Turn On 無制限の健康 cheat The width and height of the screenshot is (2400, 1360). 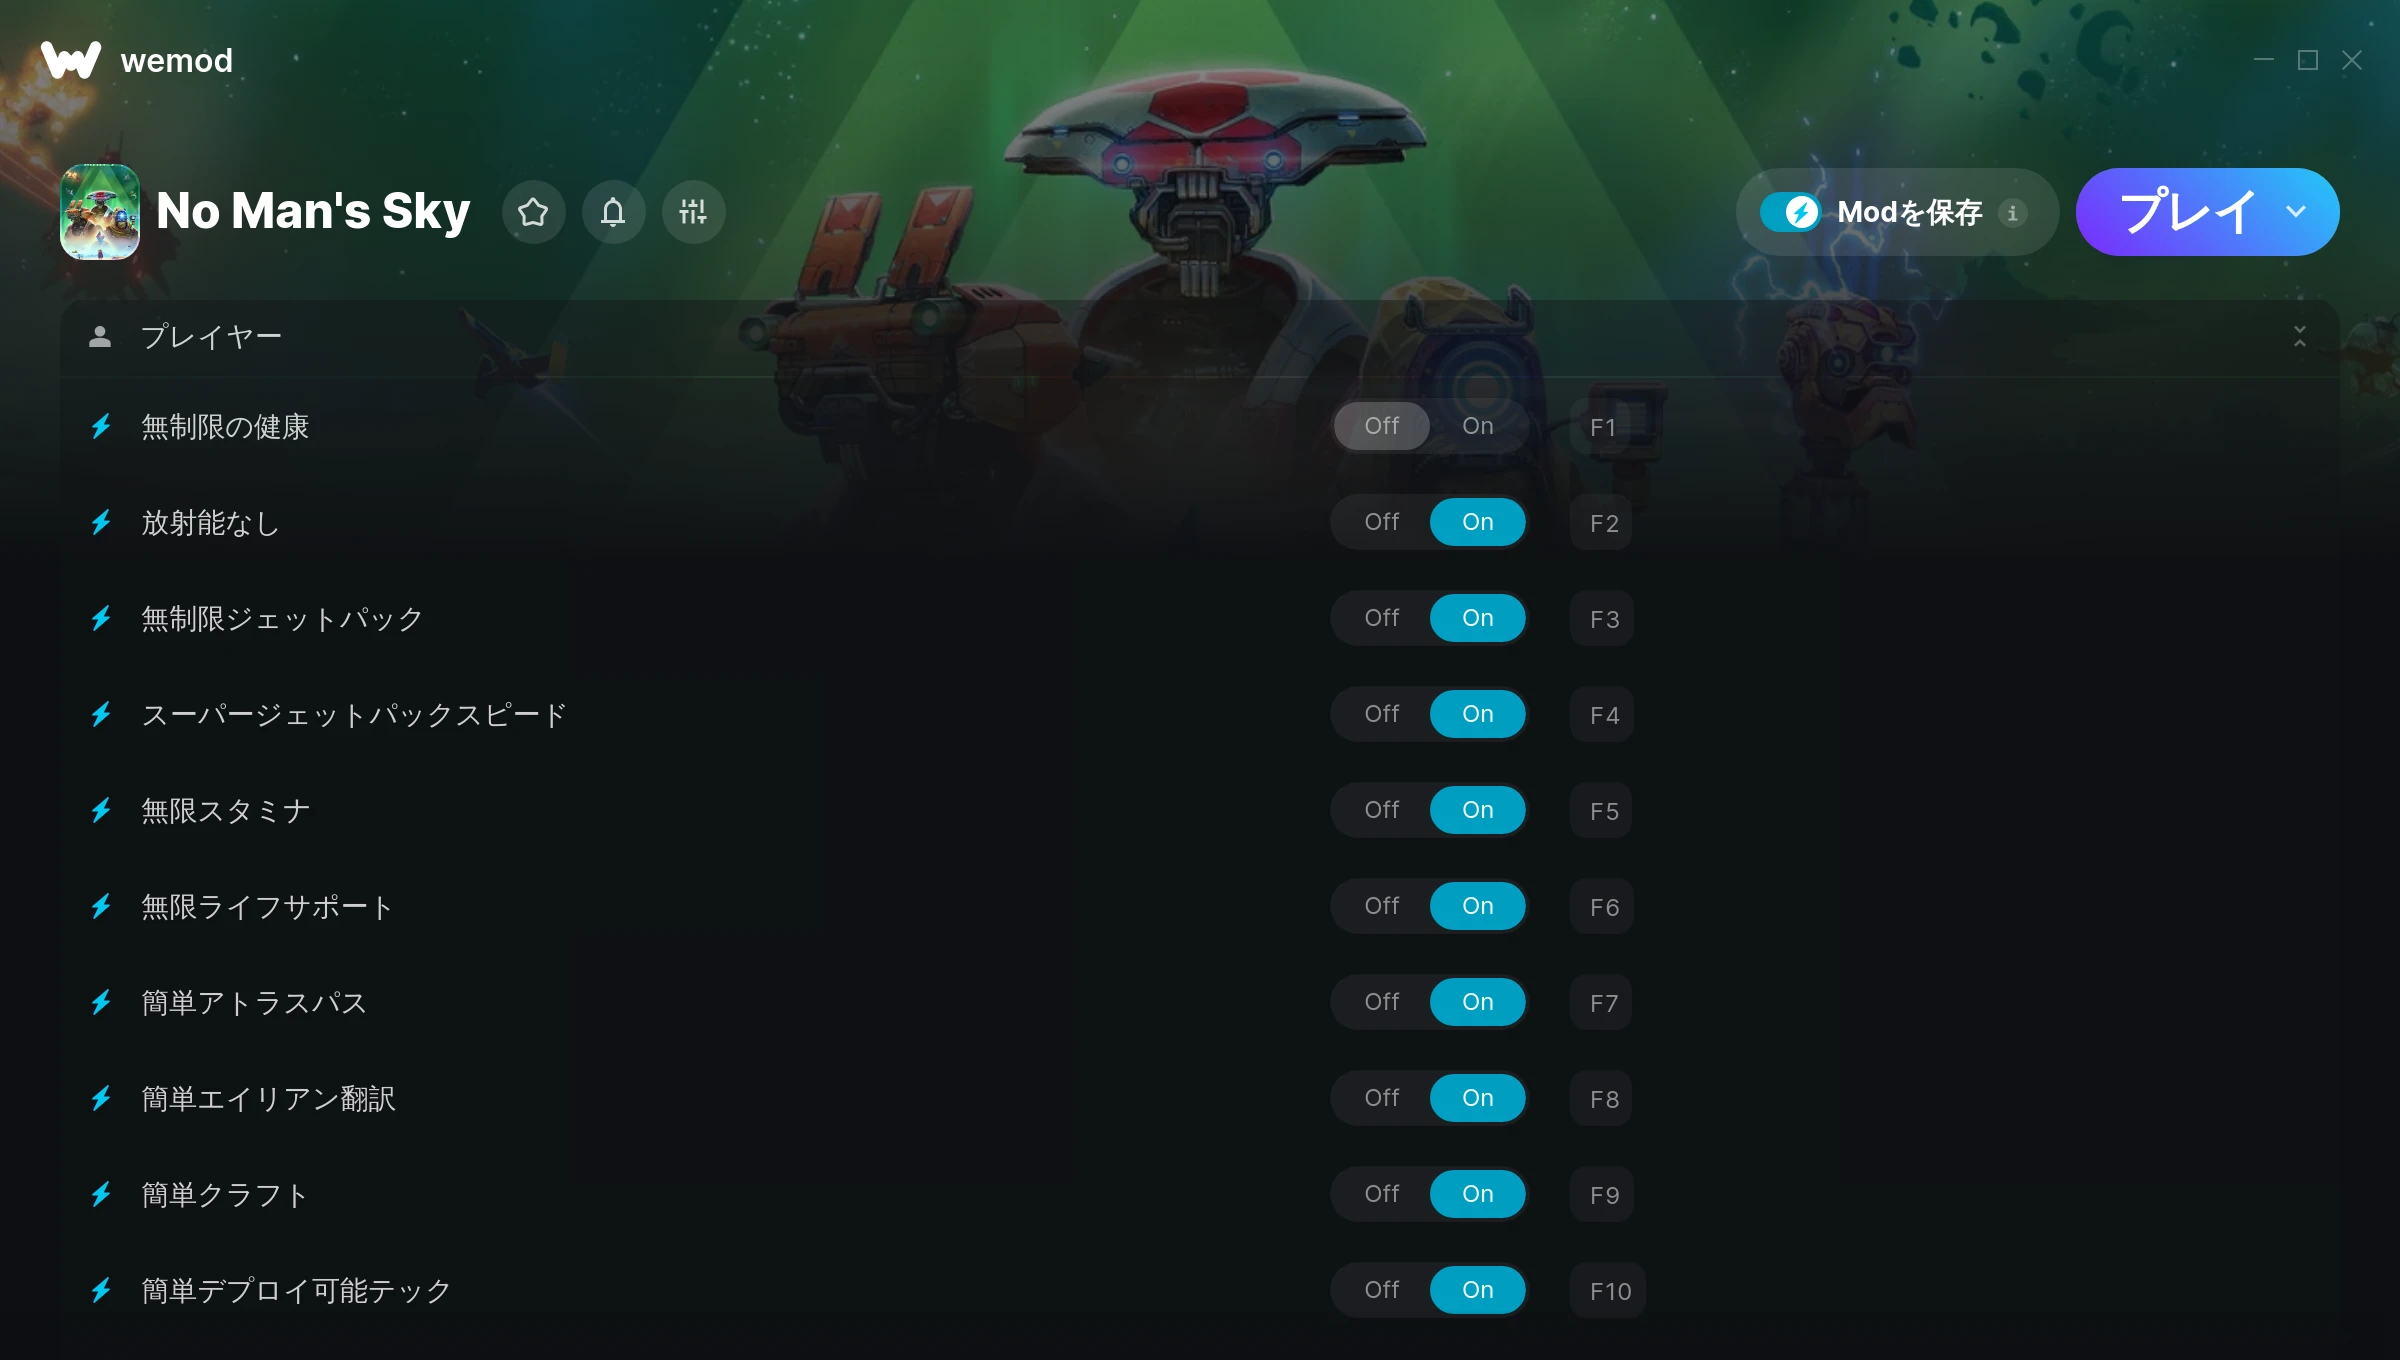1478,426
